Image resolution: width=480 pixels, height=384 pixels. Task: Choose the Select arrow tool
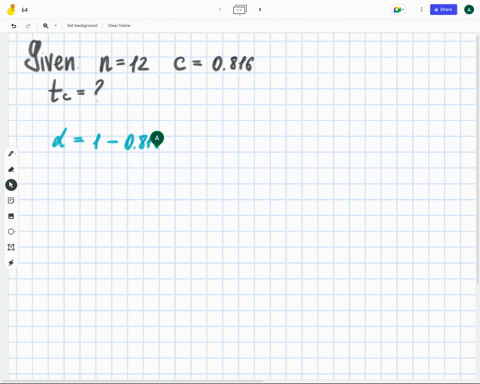coord(11,185)
